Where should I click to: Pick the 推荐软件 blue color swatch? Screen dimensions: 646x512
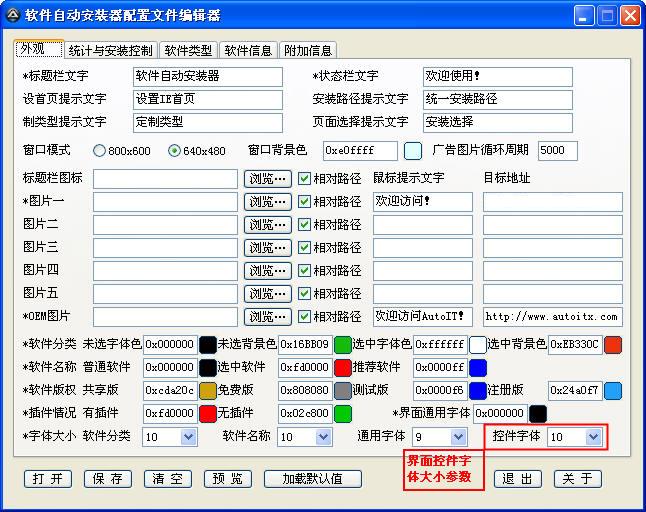point(478,368)
